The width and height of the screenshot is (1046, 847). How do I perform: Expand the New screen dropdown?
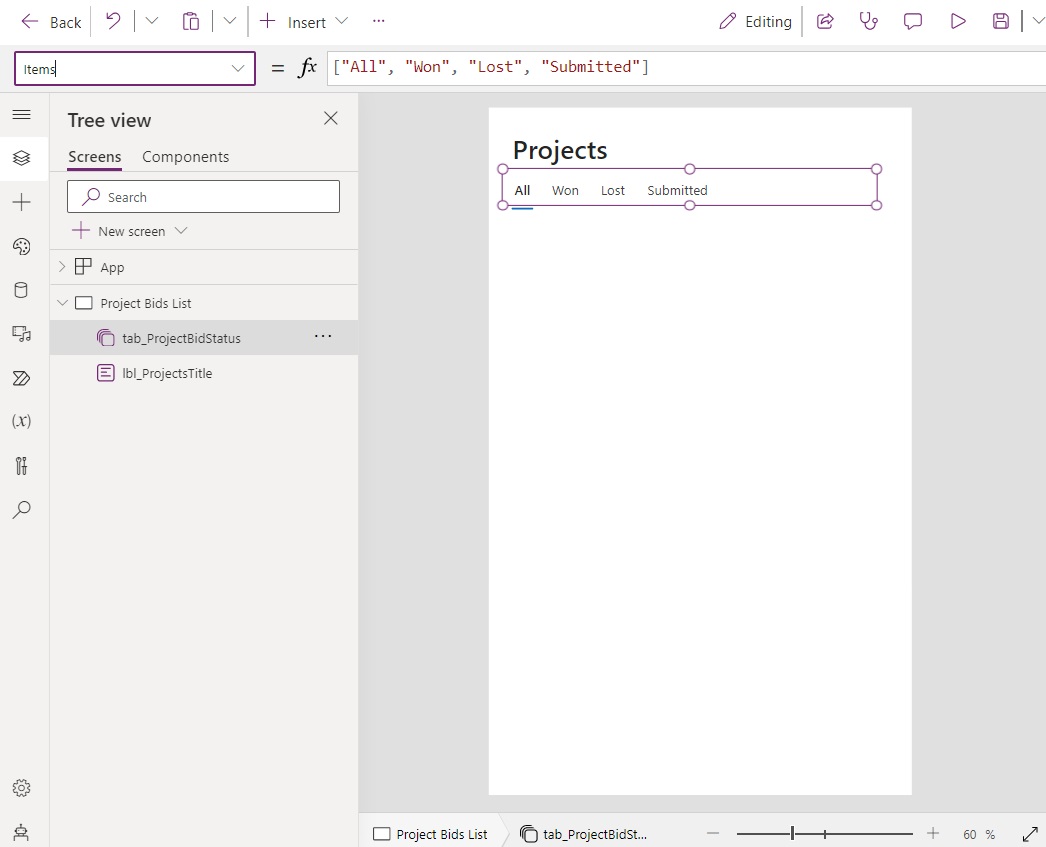pyautogui.click(x=181, y=231)
